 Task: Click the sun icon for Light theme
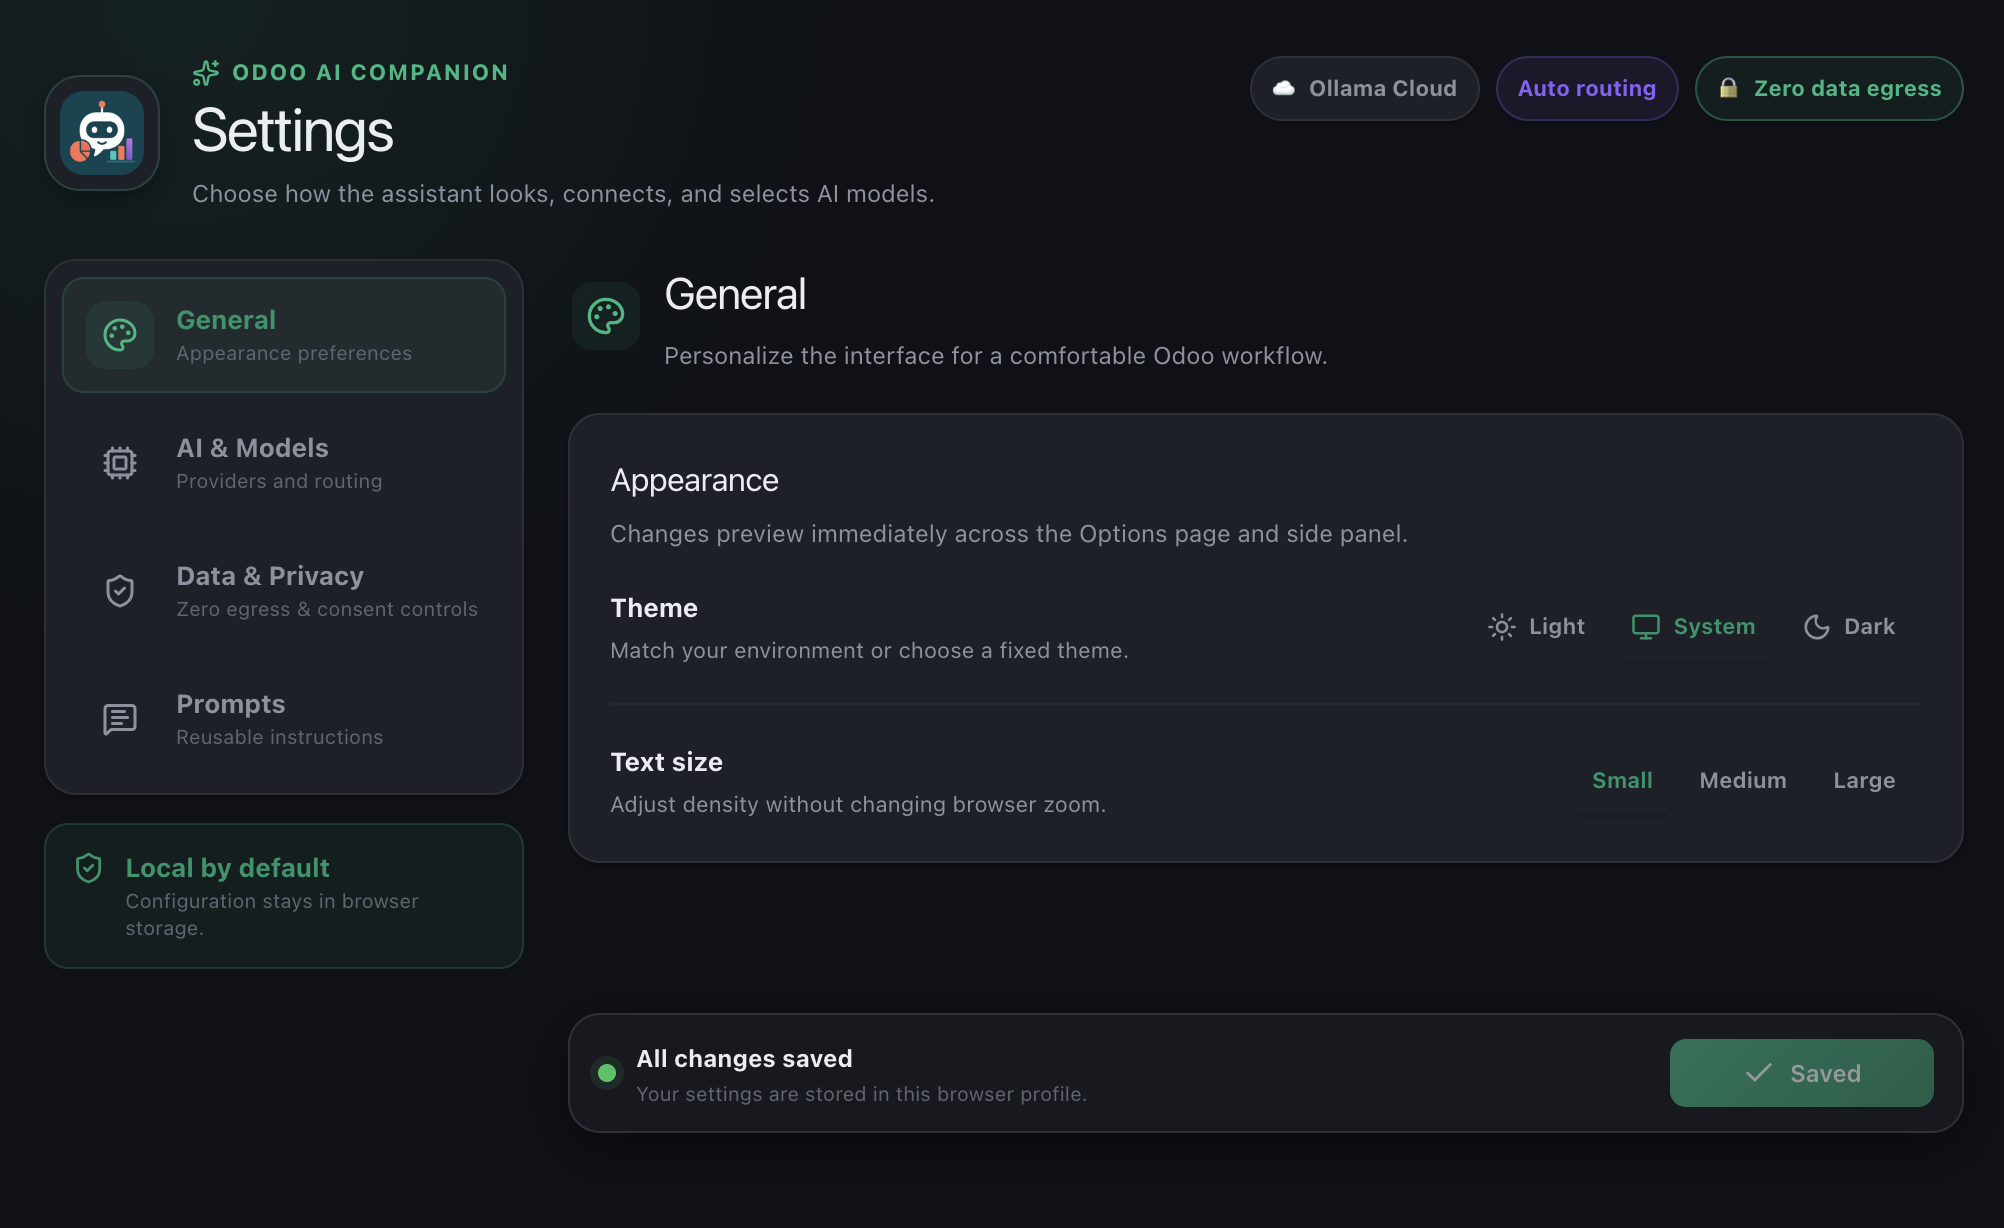[1502, 627]
